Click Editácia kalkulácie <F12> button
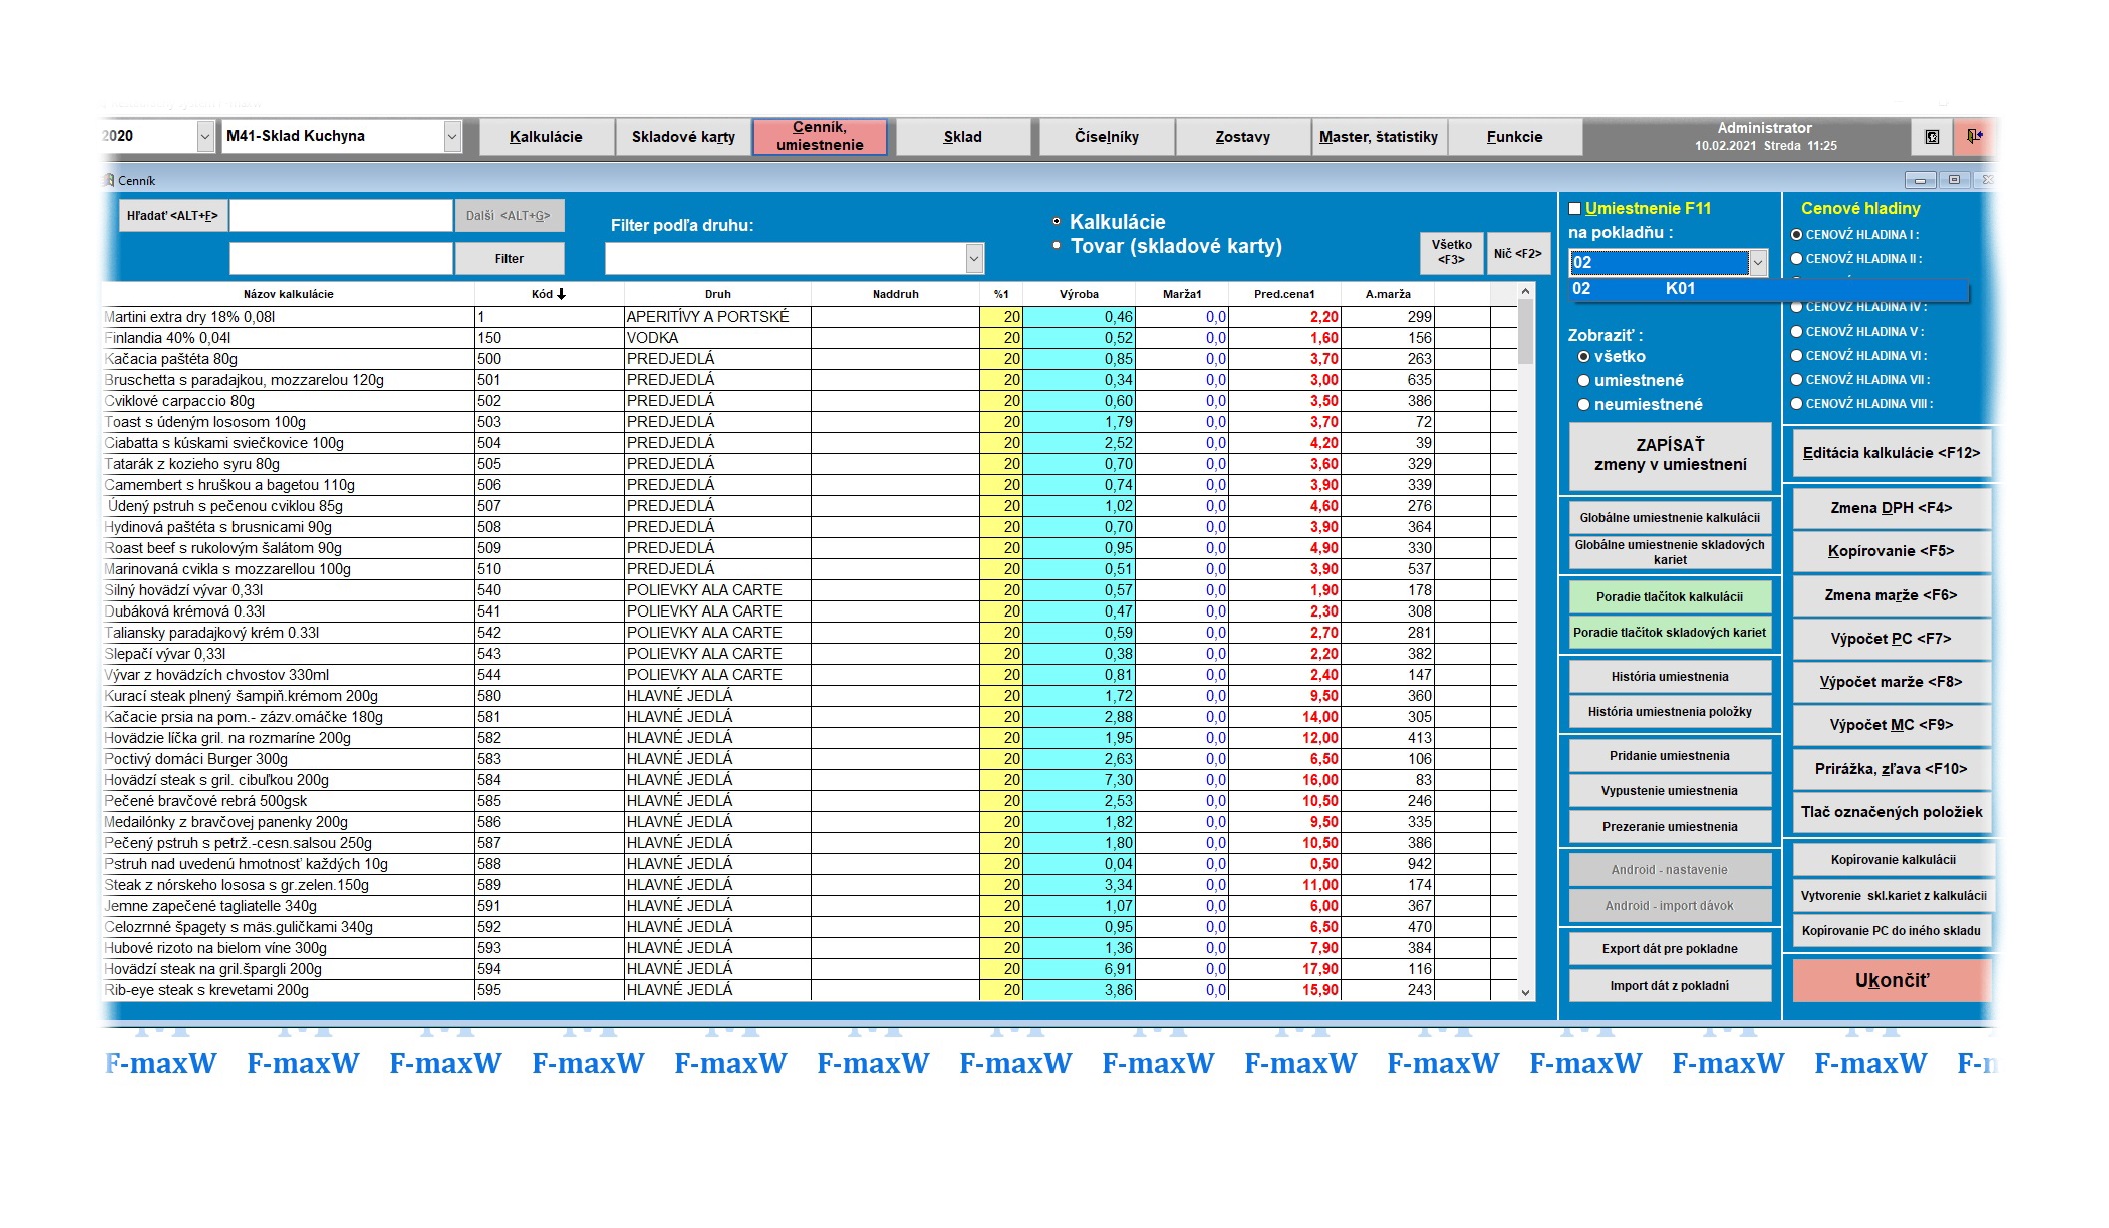 (1891, 453)
